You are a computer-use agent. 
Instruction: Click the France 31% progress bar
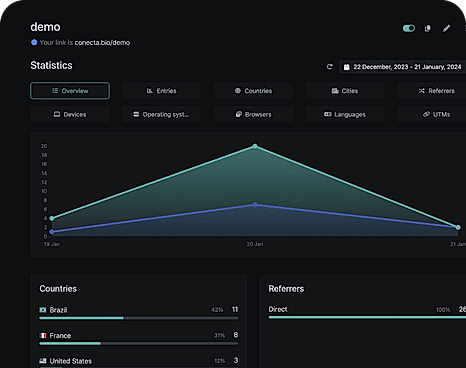[x=139, y=343]
